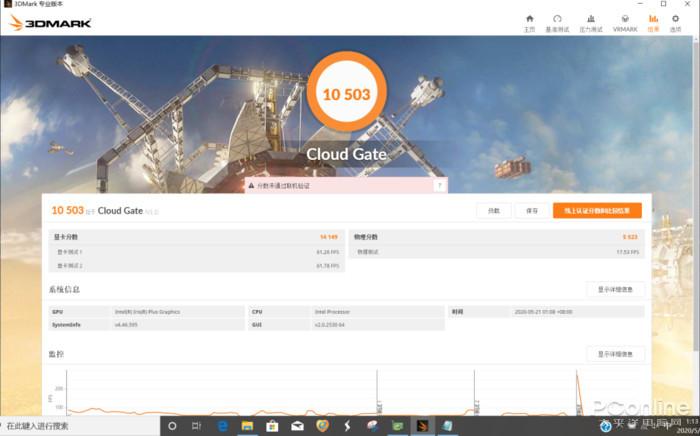
Task: Click the white lightning app icon in taskbar
Action: 347,426
